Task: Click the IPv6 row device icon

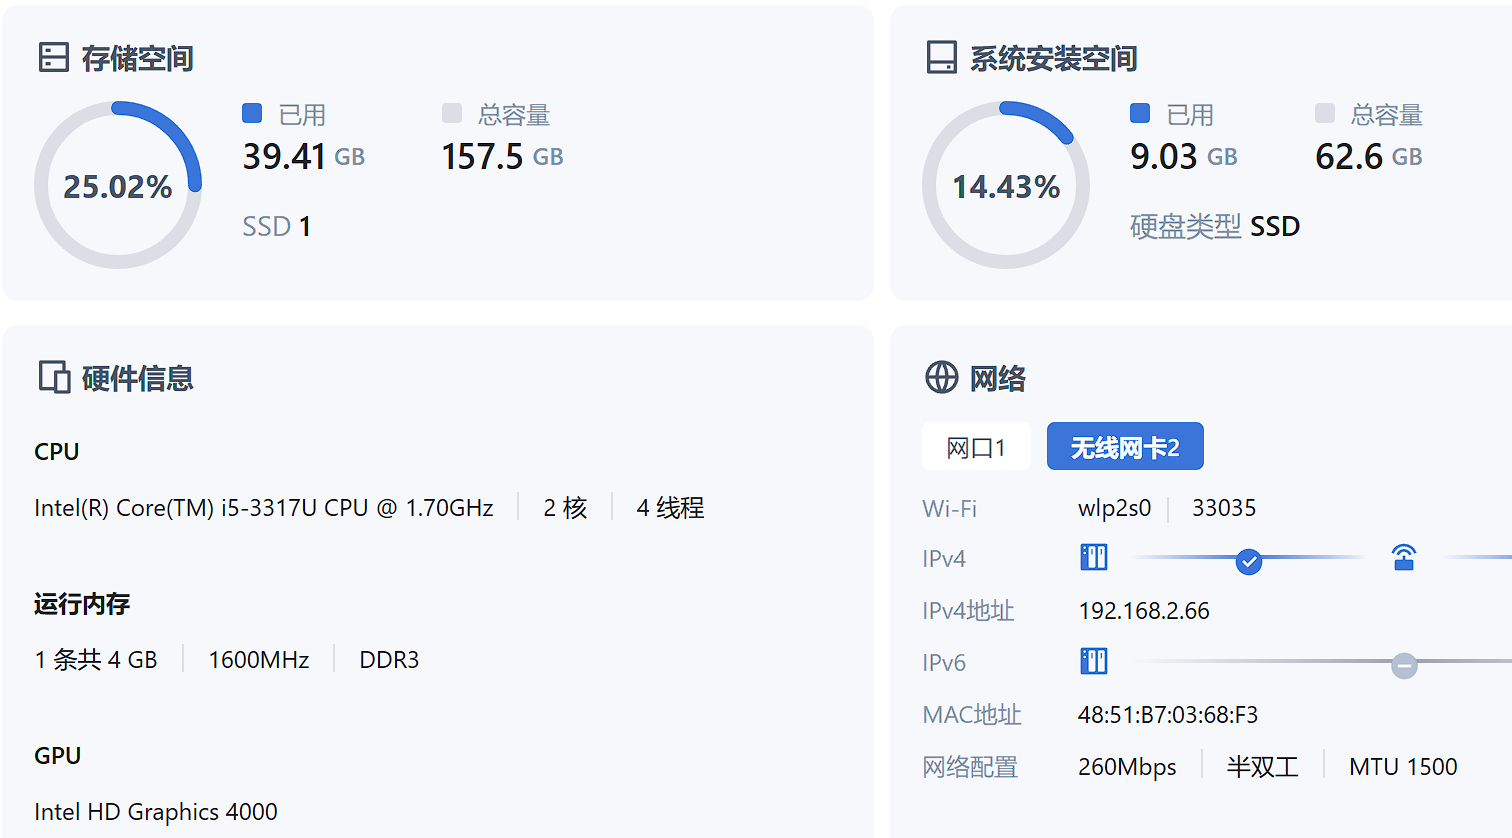Action: [x=1094, y=661]
